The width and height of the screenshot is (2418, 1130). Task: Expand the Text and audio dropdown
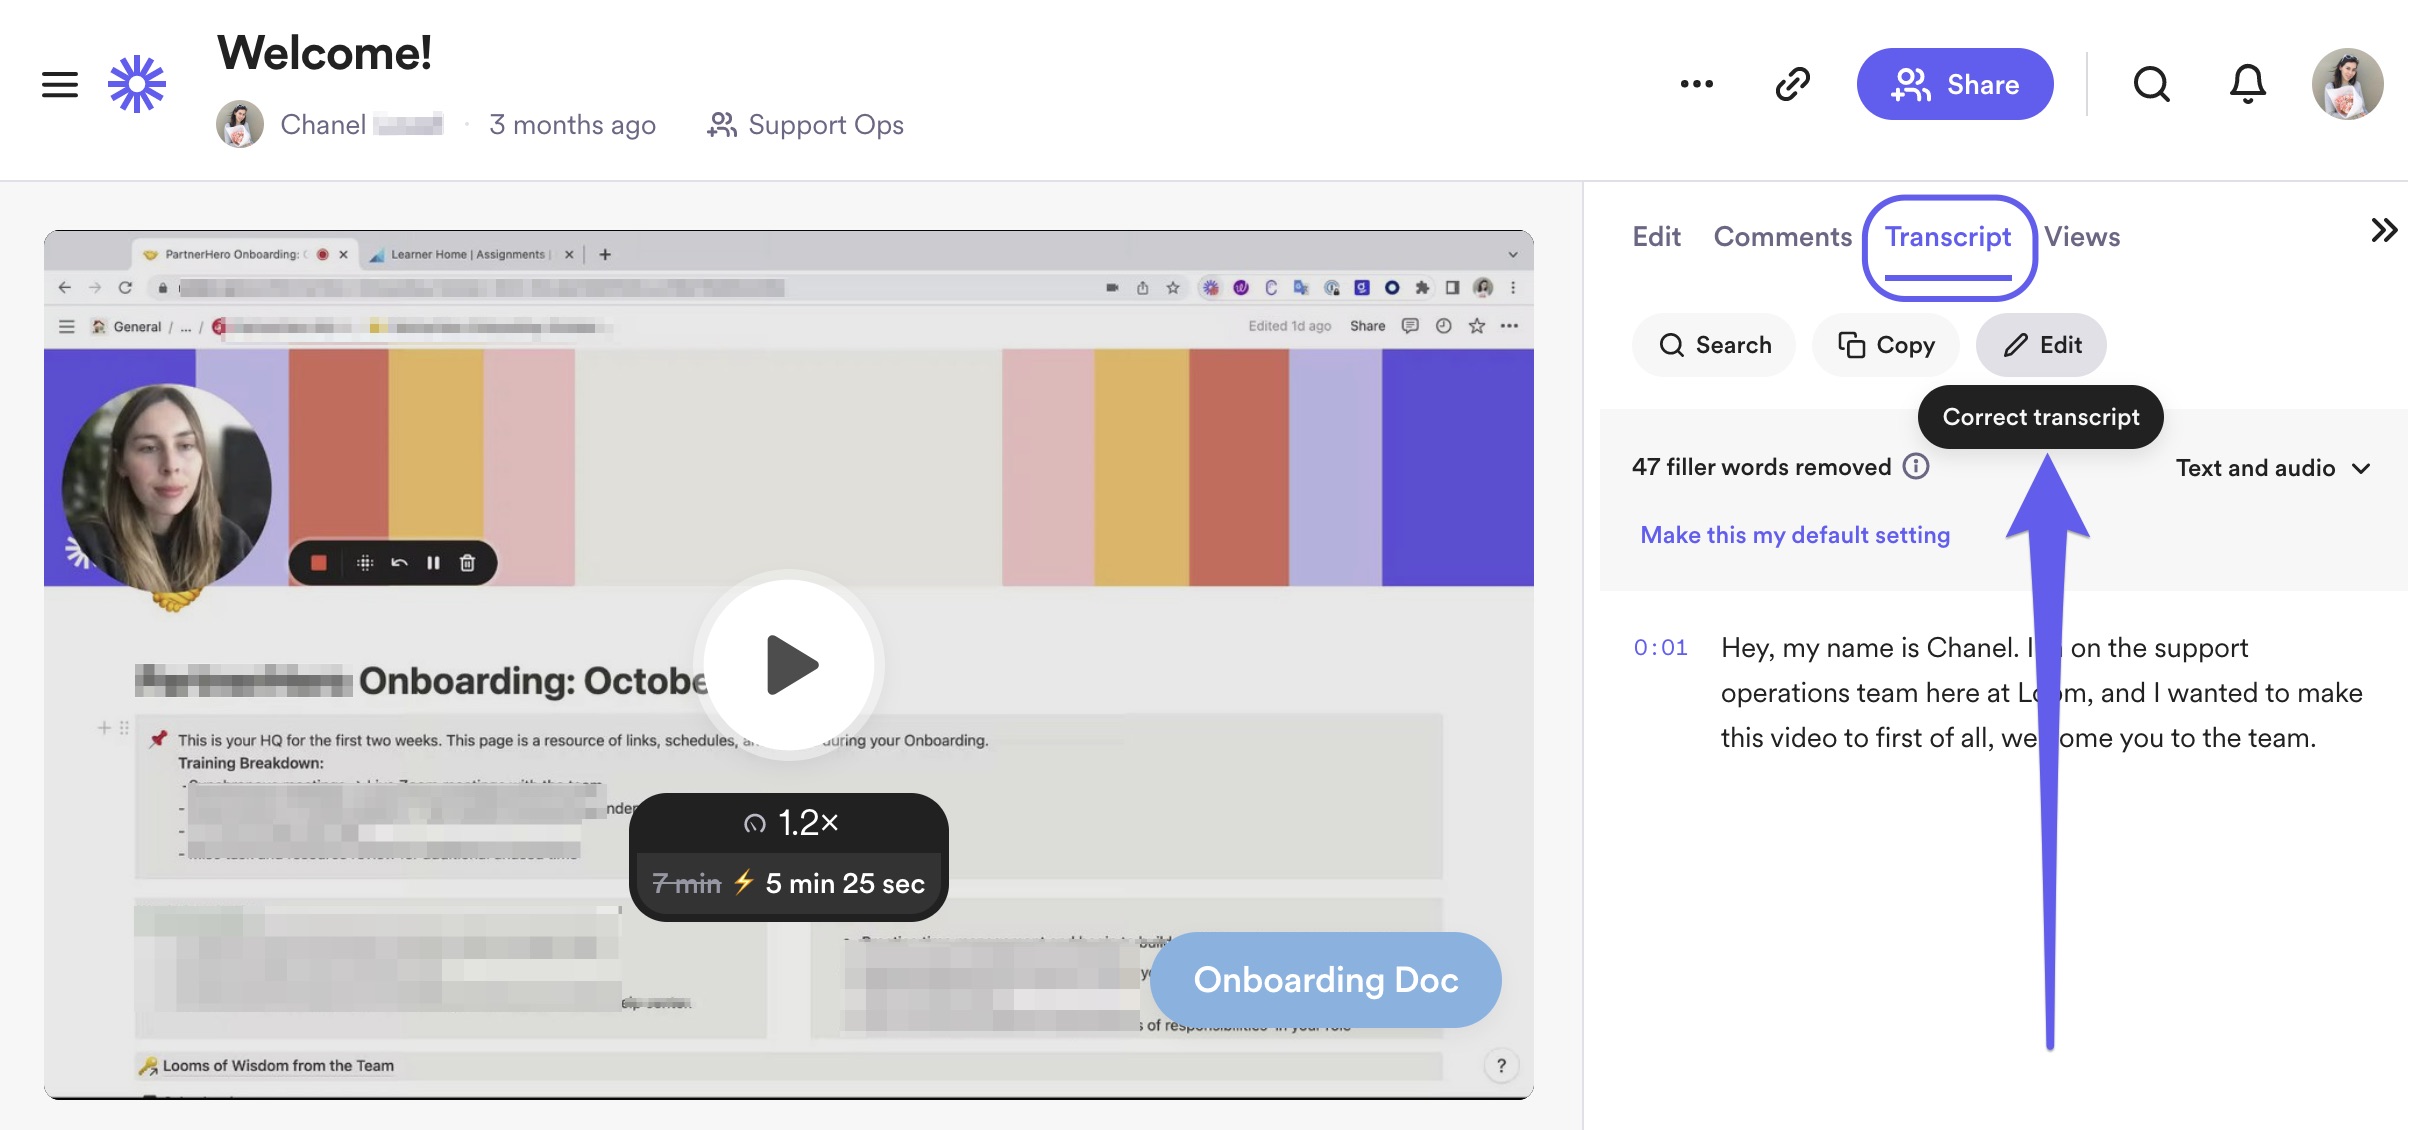[x=2272, y=468]
